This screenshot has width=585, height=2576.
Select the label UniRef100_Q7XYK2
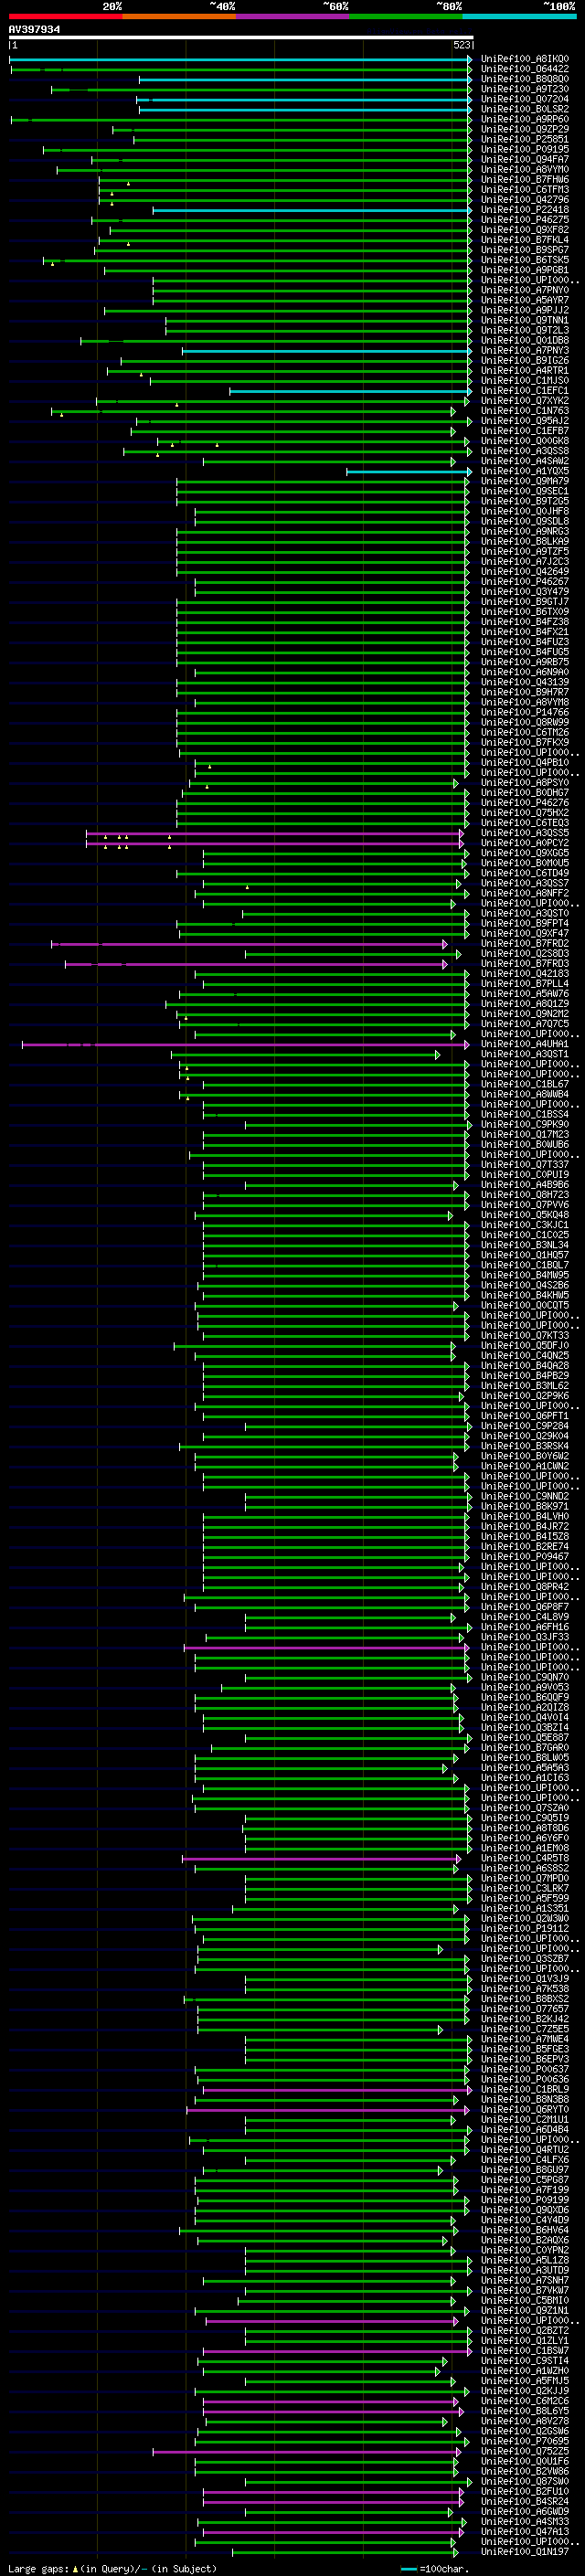[x=525, y=401]
